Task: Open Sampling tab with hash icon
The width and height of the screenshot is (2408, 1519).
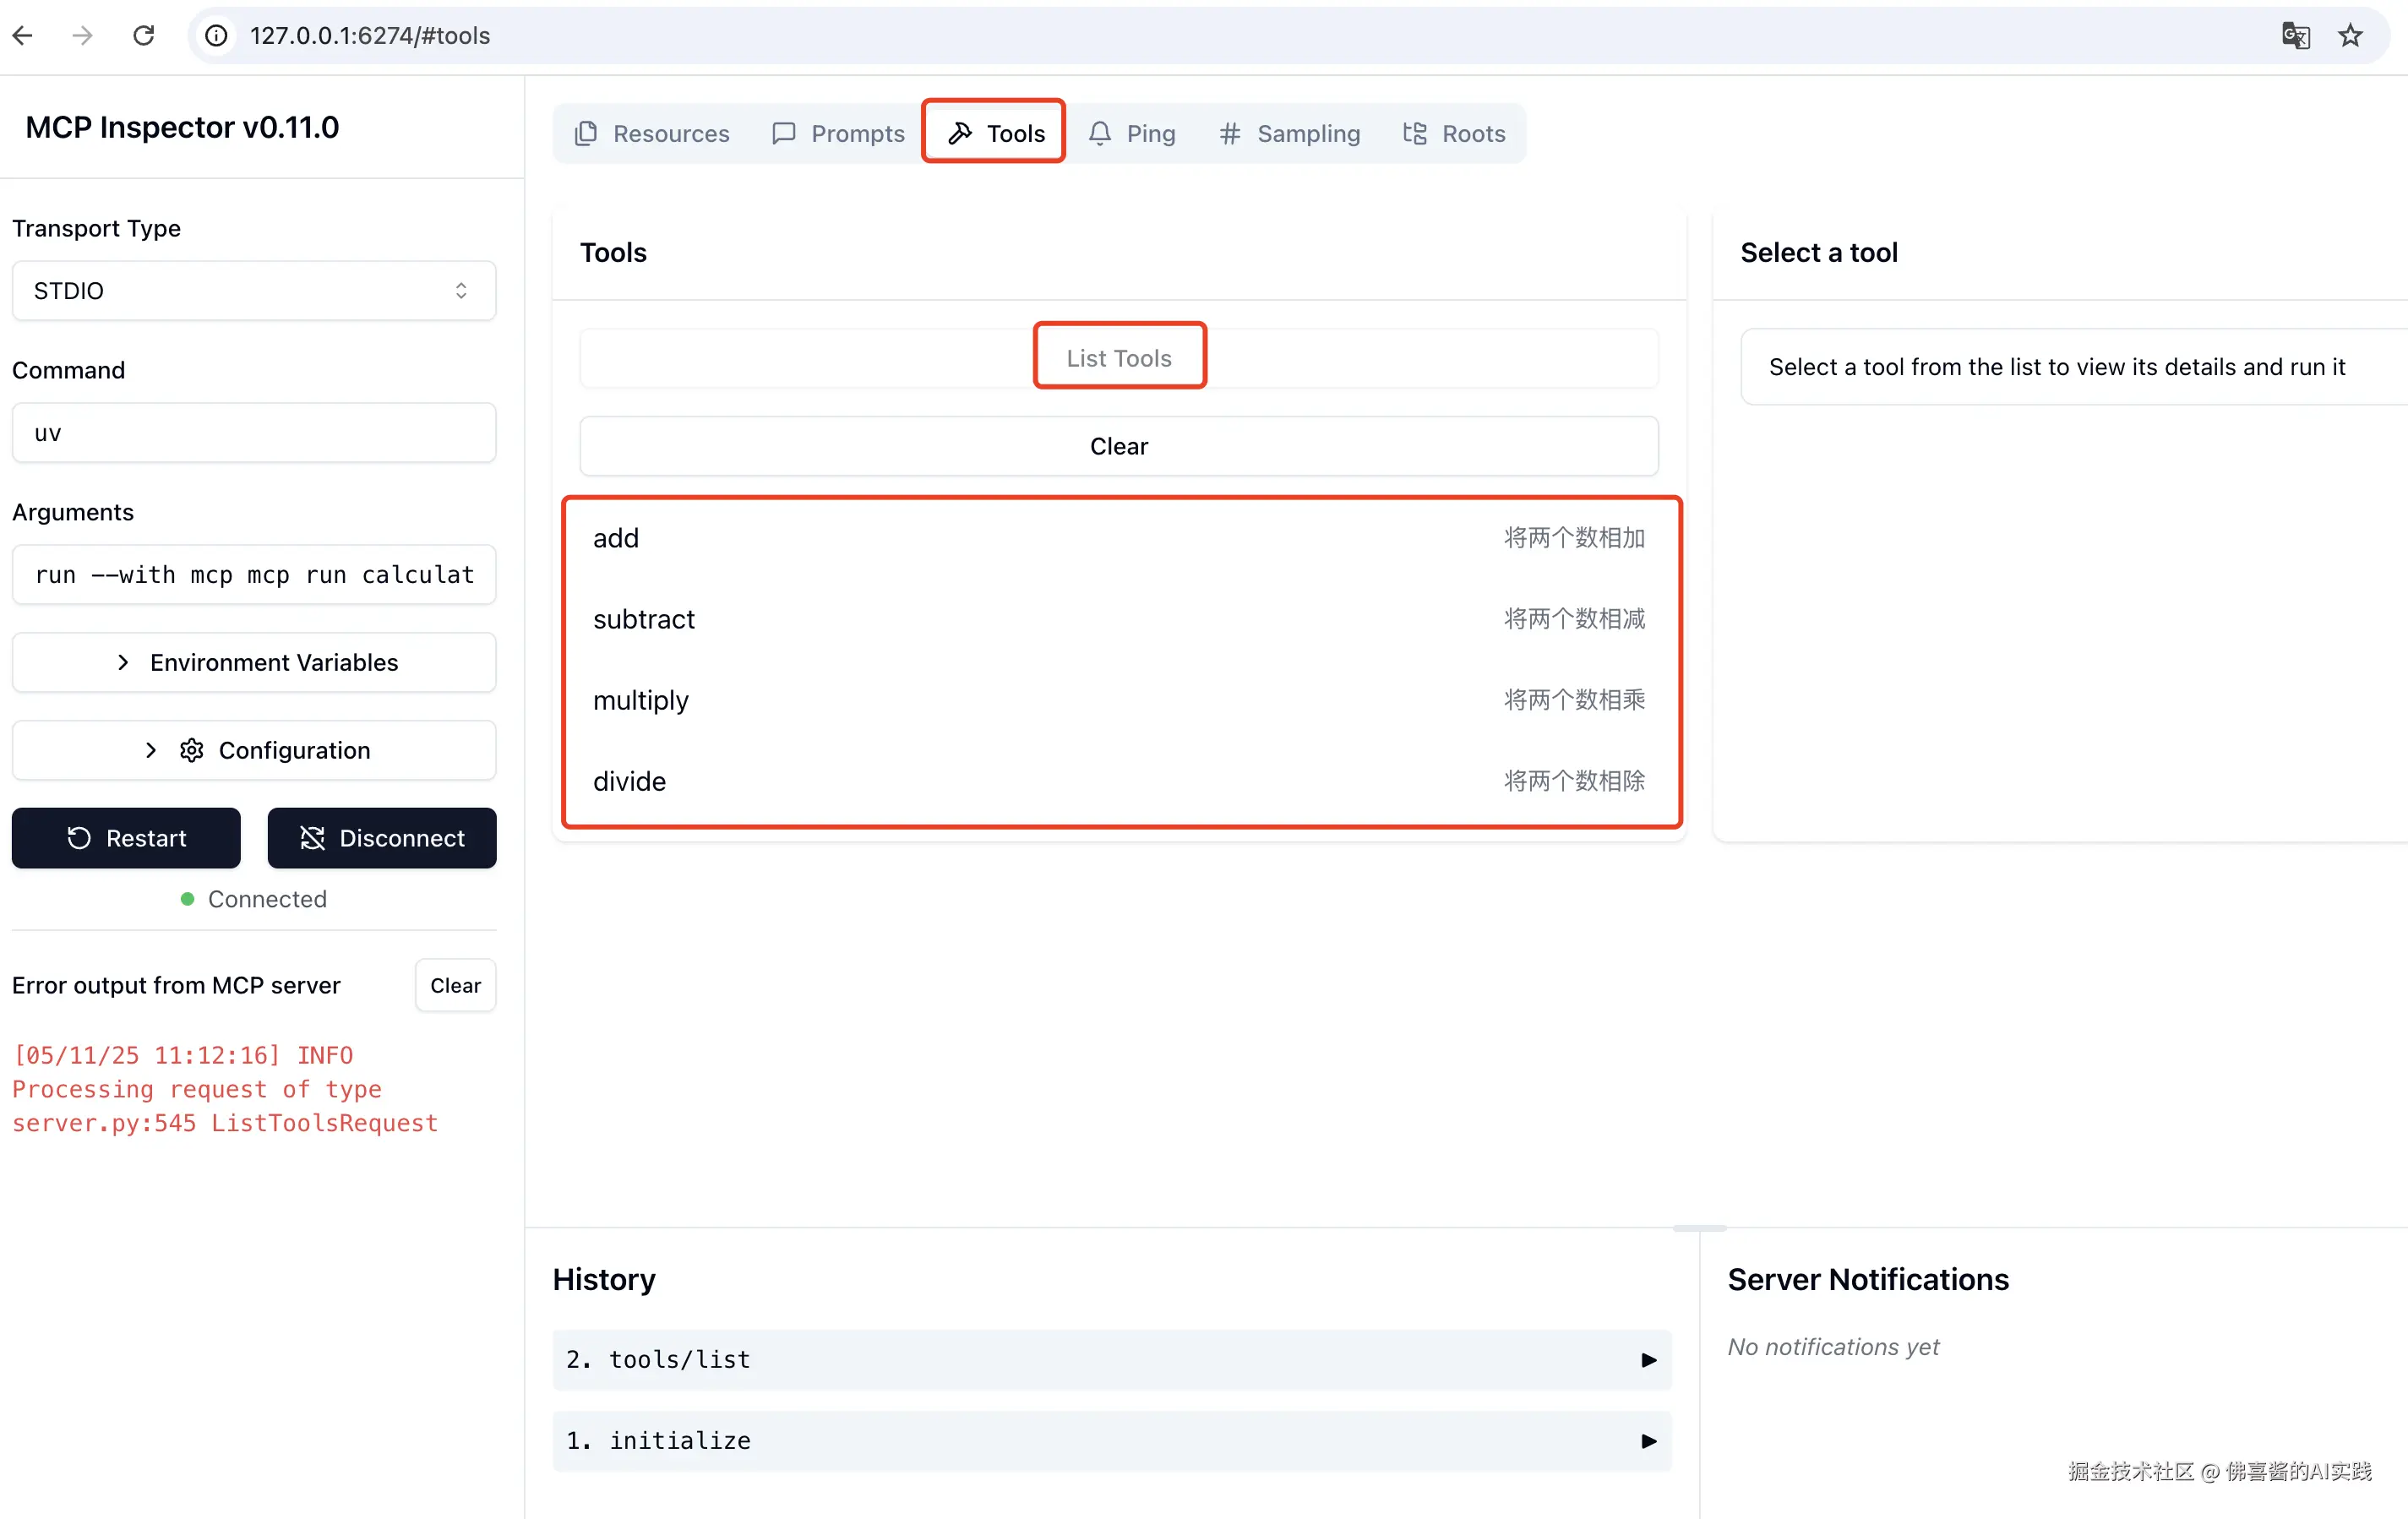Action: coord(1289,133)
